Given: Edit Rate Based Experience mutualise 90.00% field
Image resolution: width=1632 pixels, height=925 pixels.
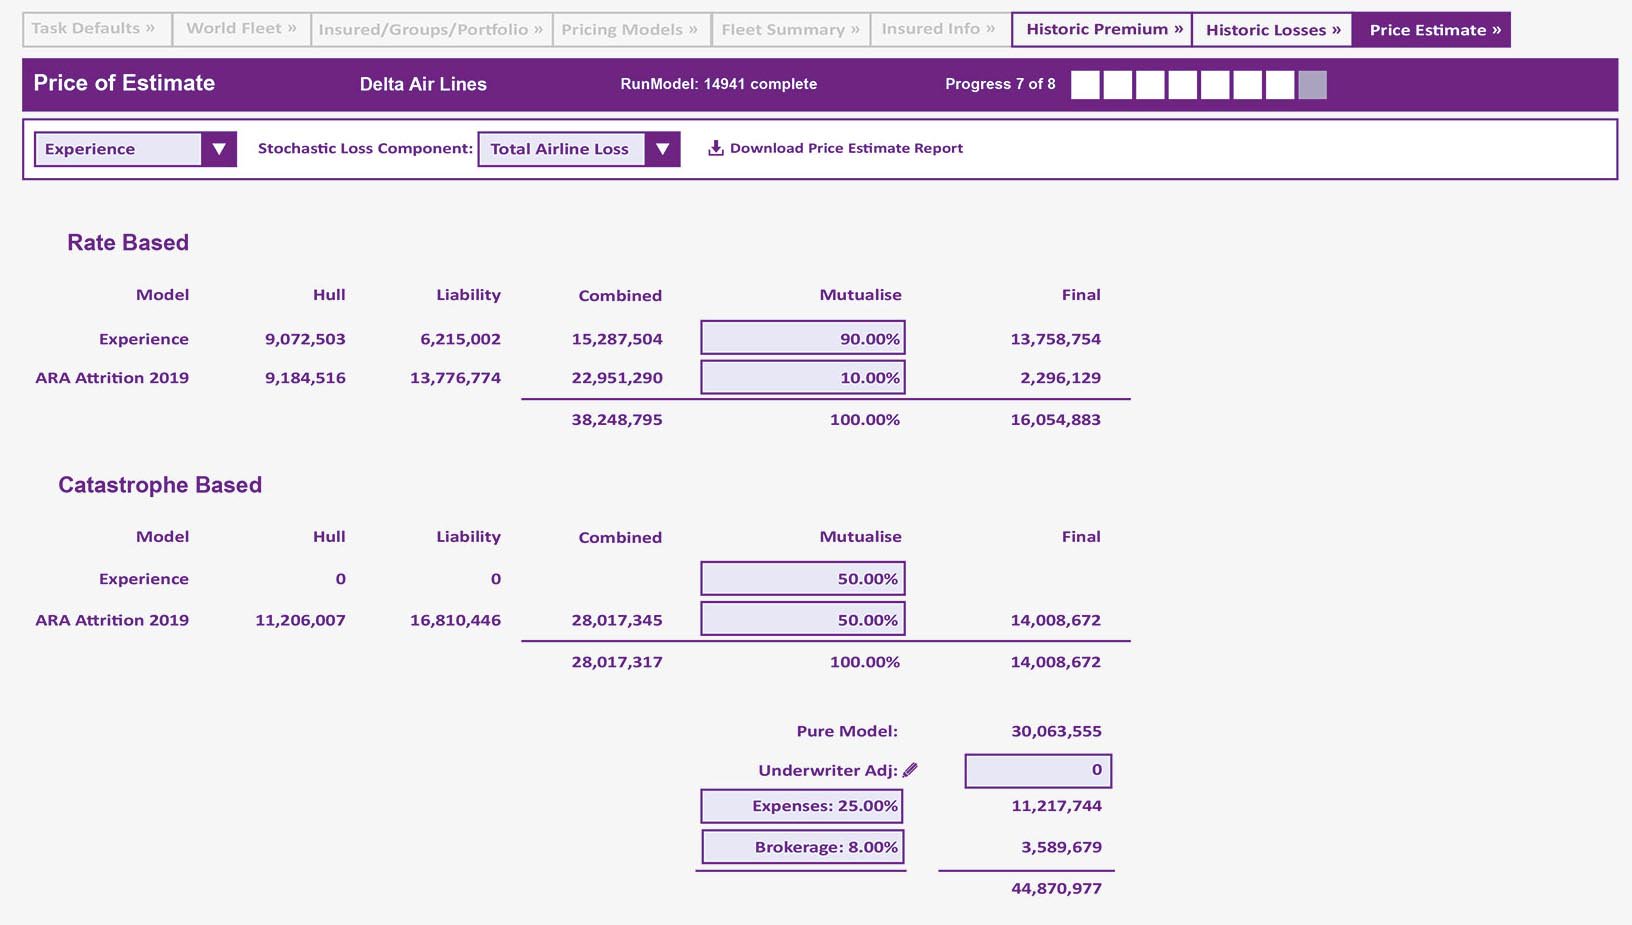Looking at the screenshot, I should point(803,338).
